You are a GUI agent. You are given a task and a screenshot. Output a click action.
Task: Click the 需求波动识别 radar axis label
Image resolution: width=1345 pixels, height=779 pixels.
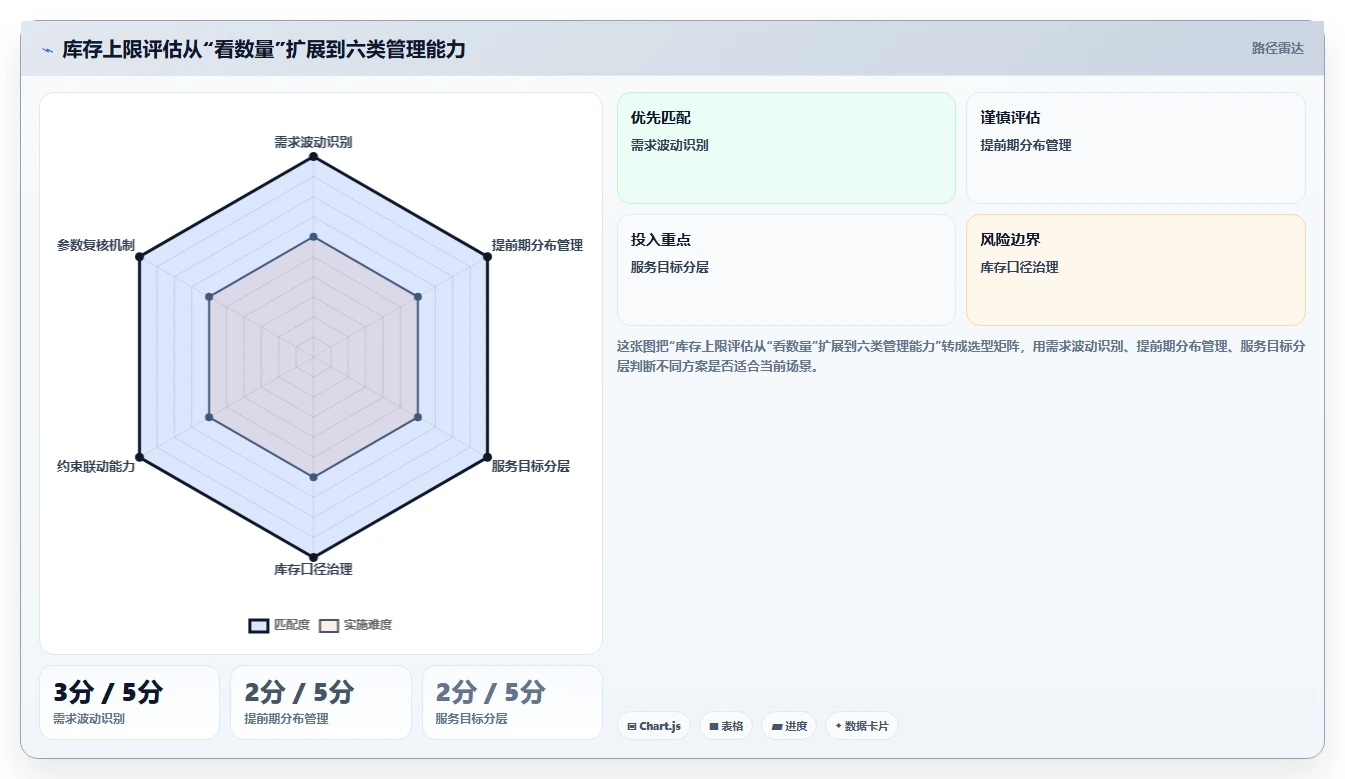point(313,142)
